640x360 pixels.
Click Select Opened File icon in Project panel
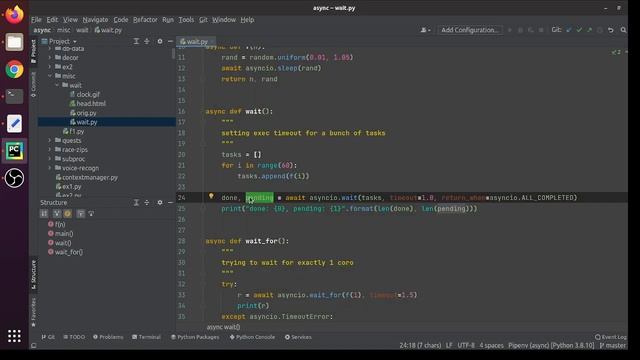point(136,41)
